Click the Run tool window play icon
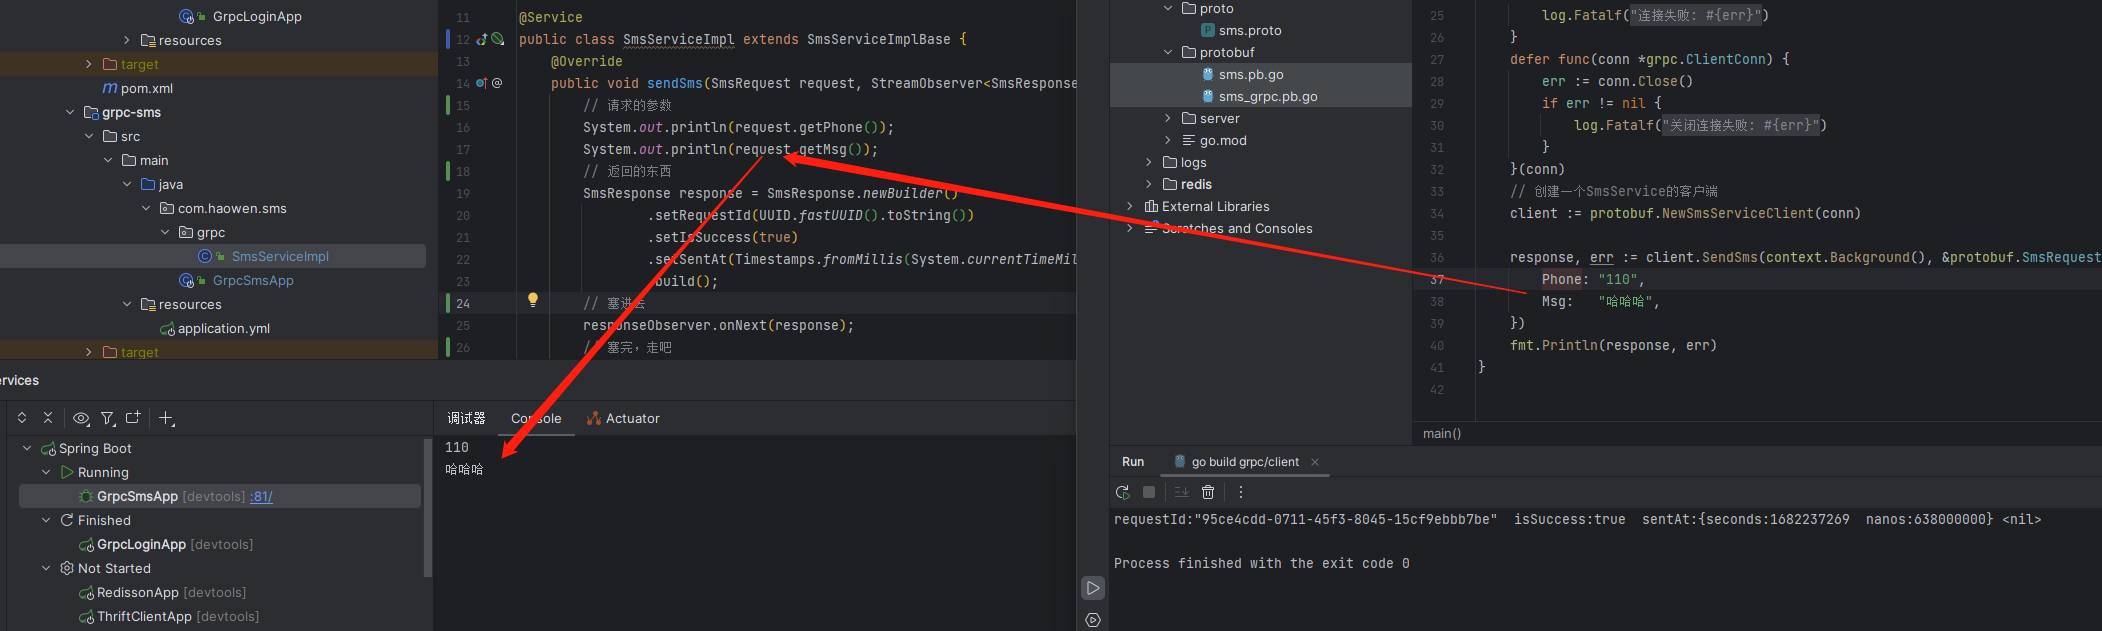 click(1093, 588)
